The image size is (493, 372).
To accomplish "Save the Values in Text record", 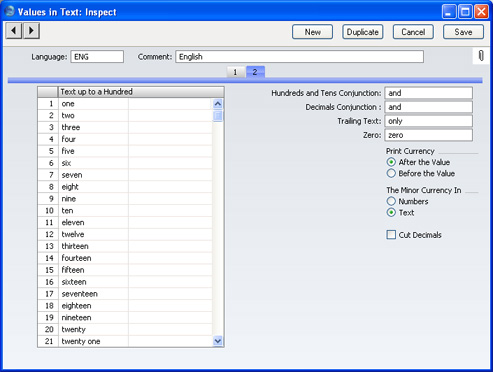I will pyautogui.click(x=463, y=32).
